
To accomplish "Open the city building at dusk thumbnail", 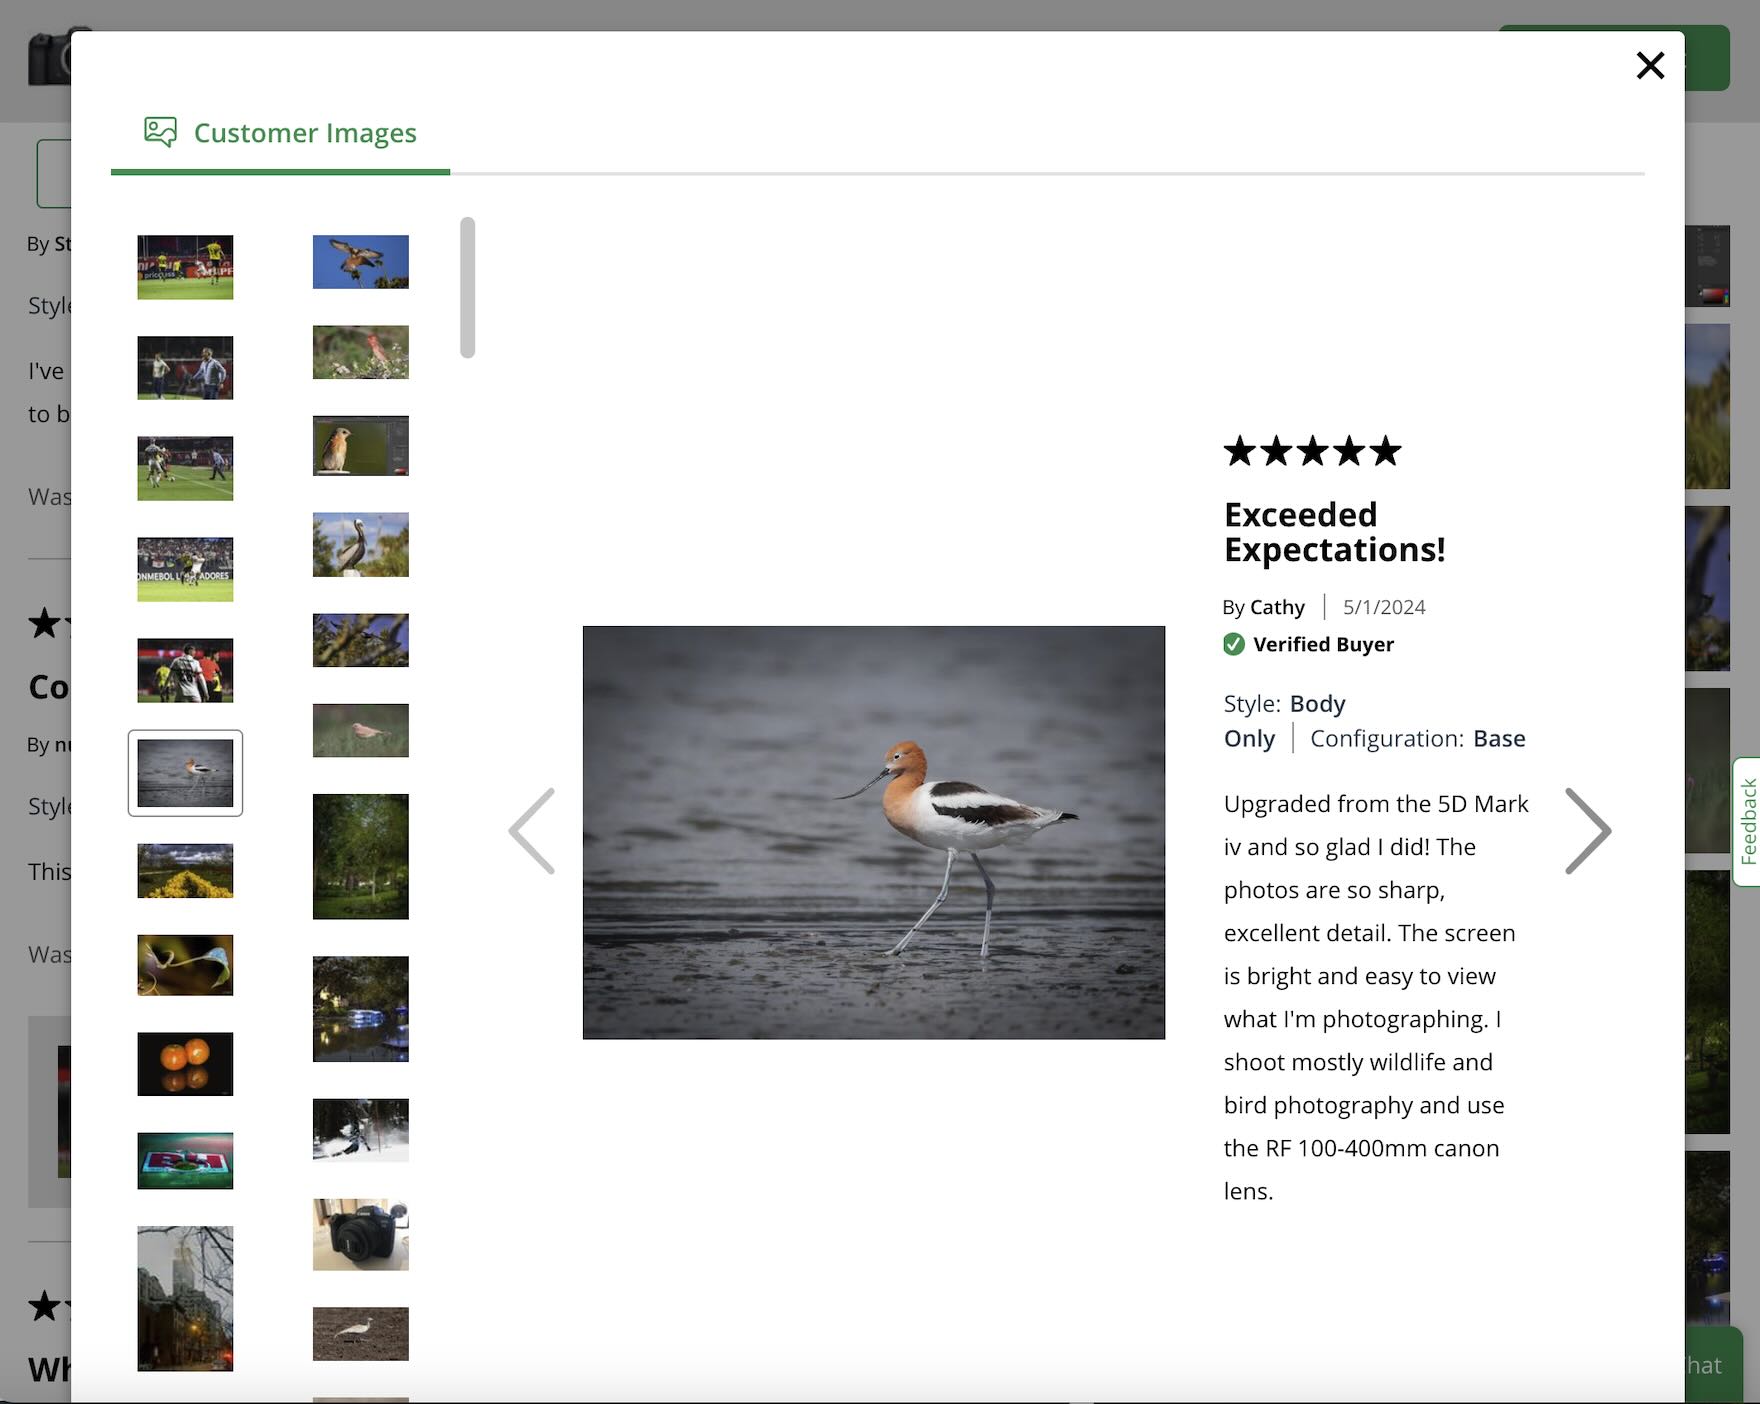I will (185, 1298).
